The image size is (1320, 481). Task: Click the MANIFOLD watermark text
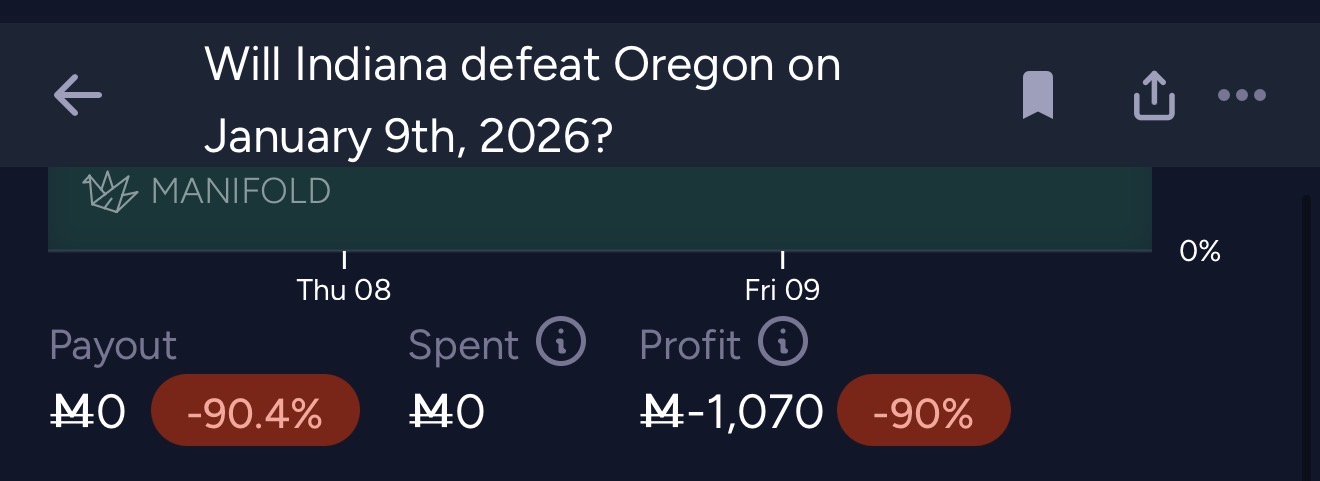tap(240, 191)
